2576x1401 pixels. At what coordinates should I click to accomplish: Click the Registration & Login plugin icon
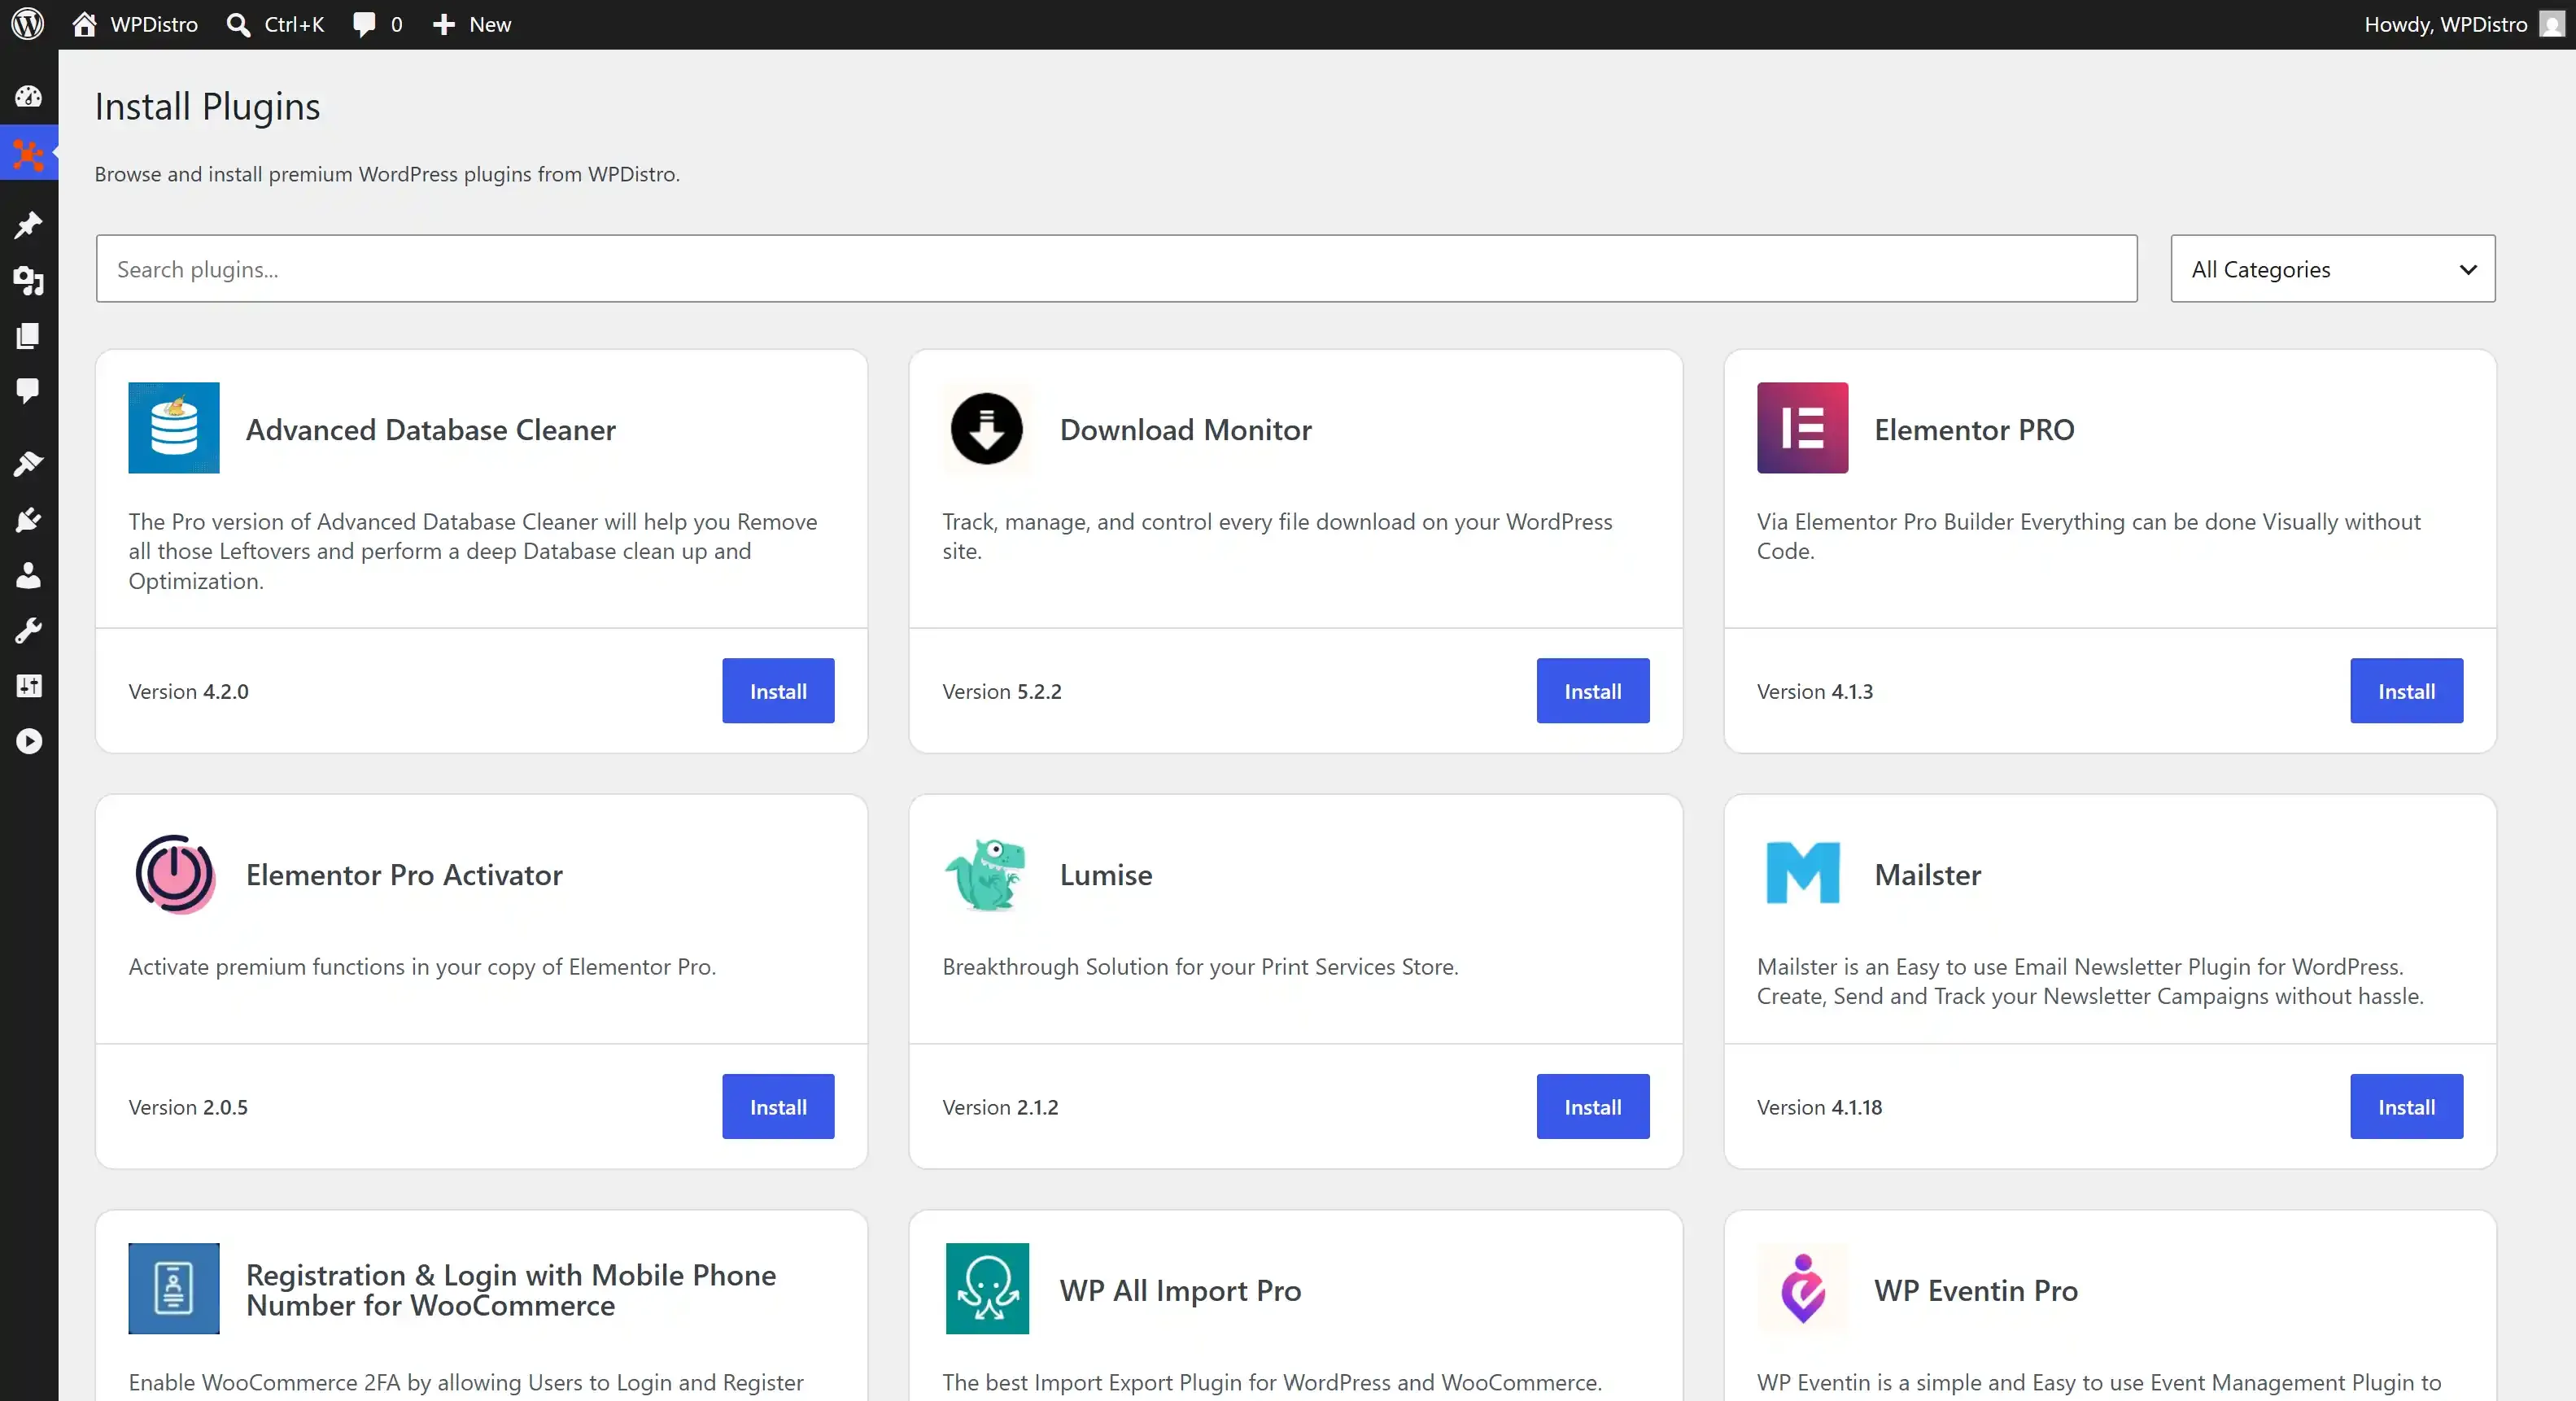click(x=174, y=1289)
